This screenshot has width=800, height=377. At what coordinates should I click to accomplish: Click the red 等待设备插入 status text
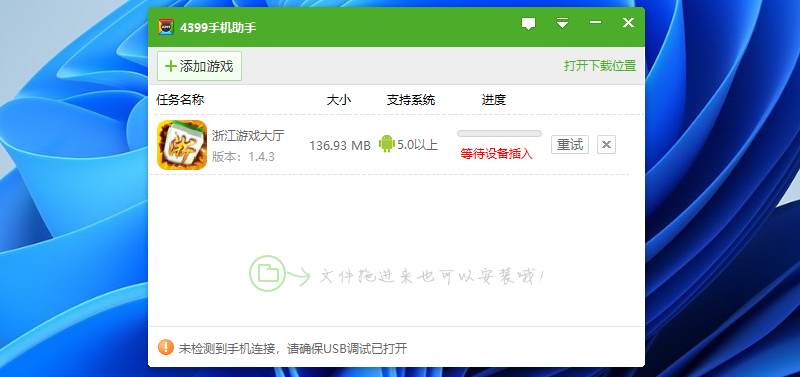pos(496,154)
